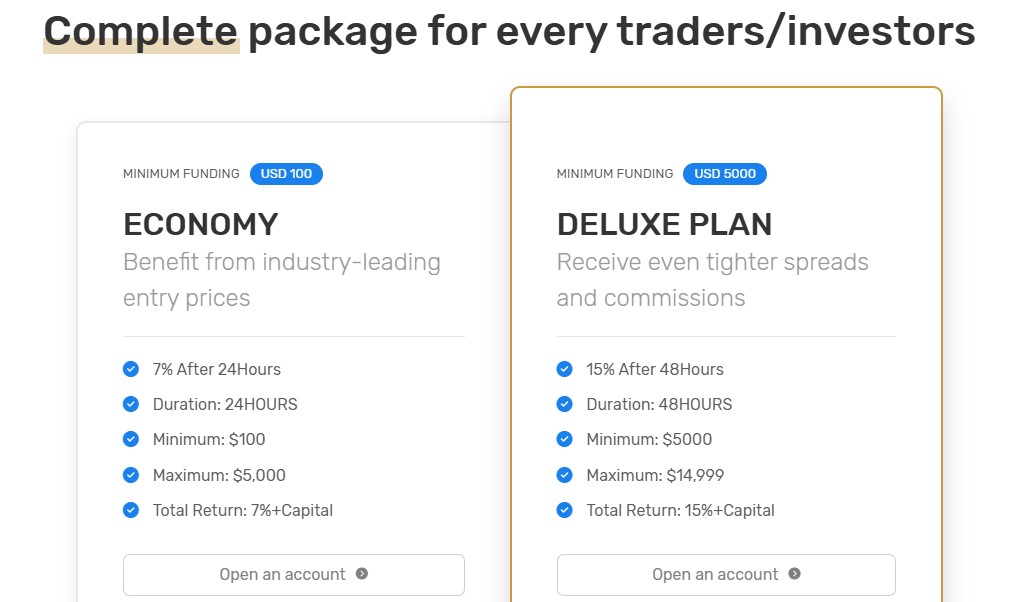The height and width of the screenshot is (602, 1021).
Task: Click checkmark icon next to 15% After 48Hours
Action: pos(565,369)
